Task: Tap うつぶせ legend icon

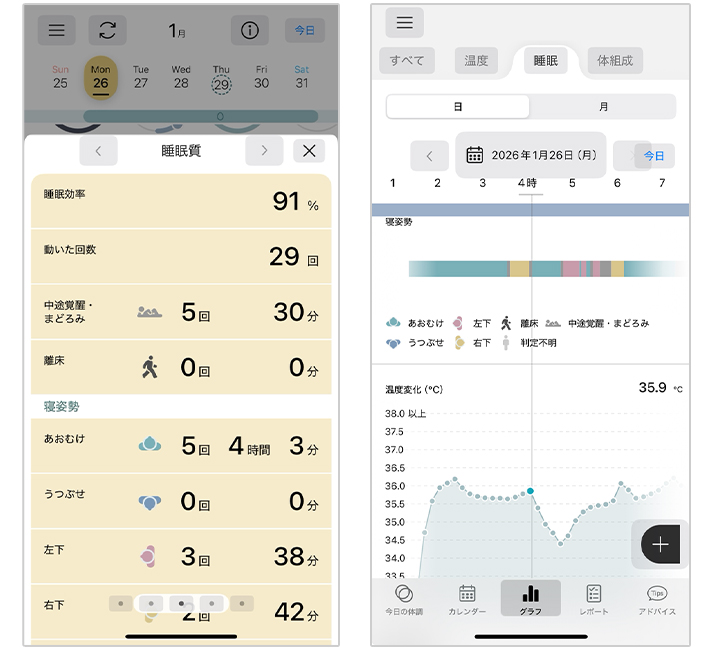Action: pos(393,343)
